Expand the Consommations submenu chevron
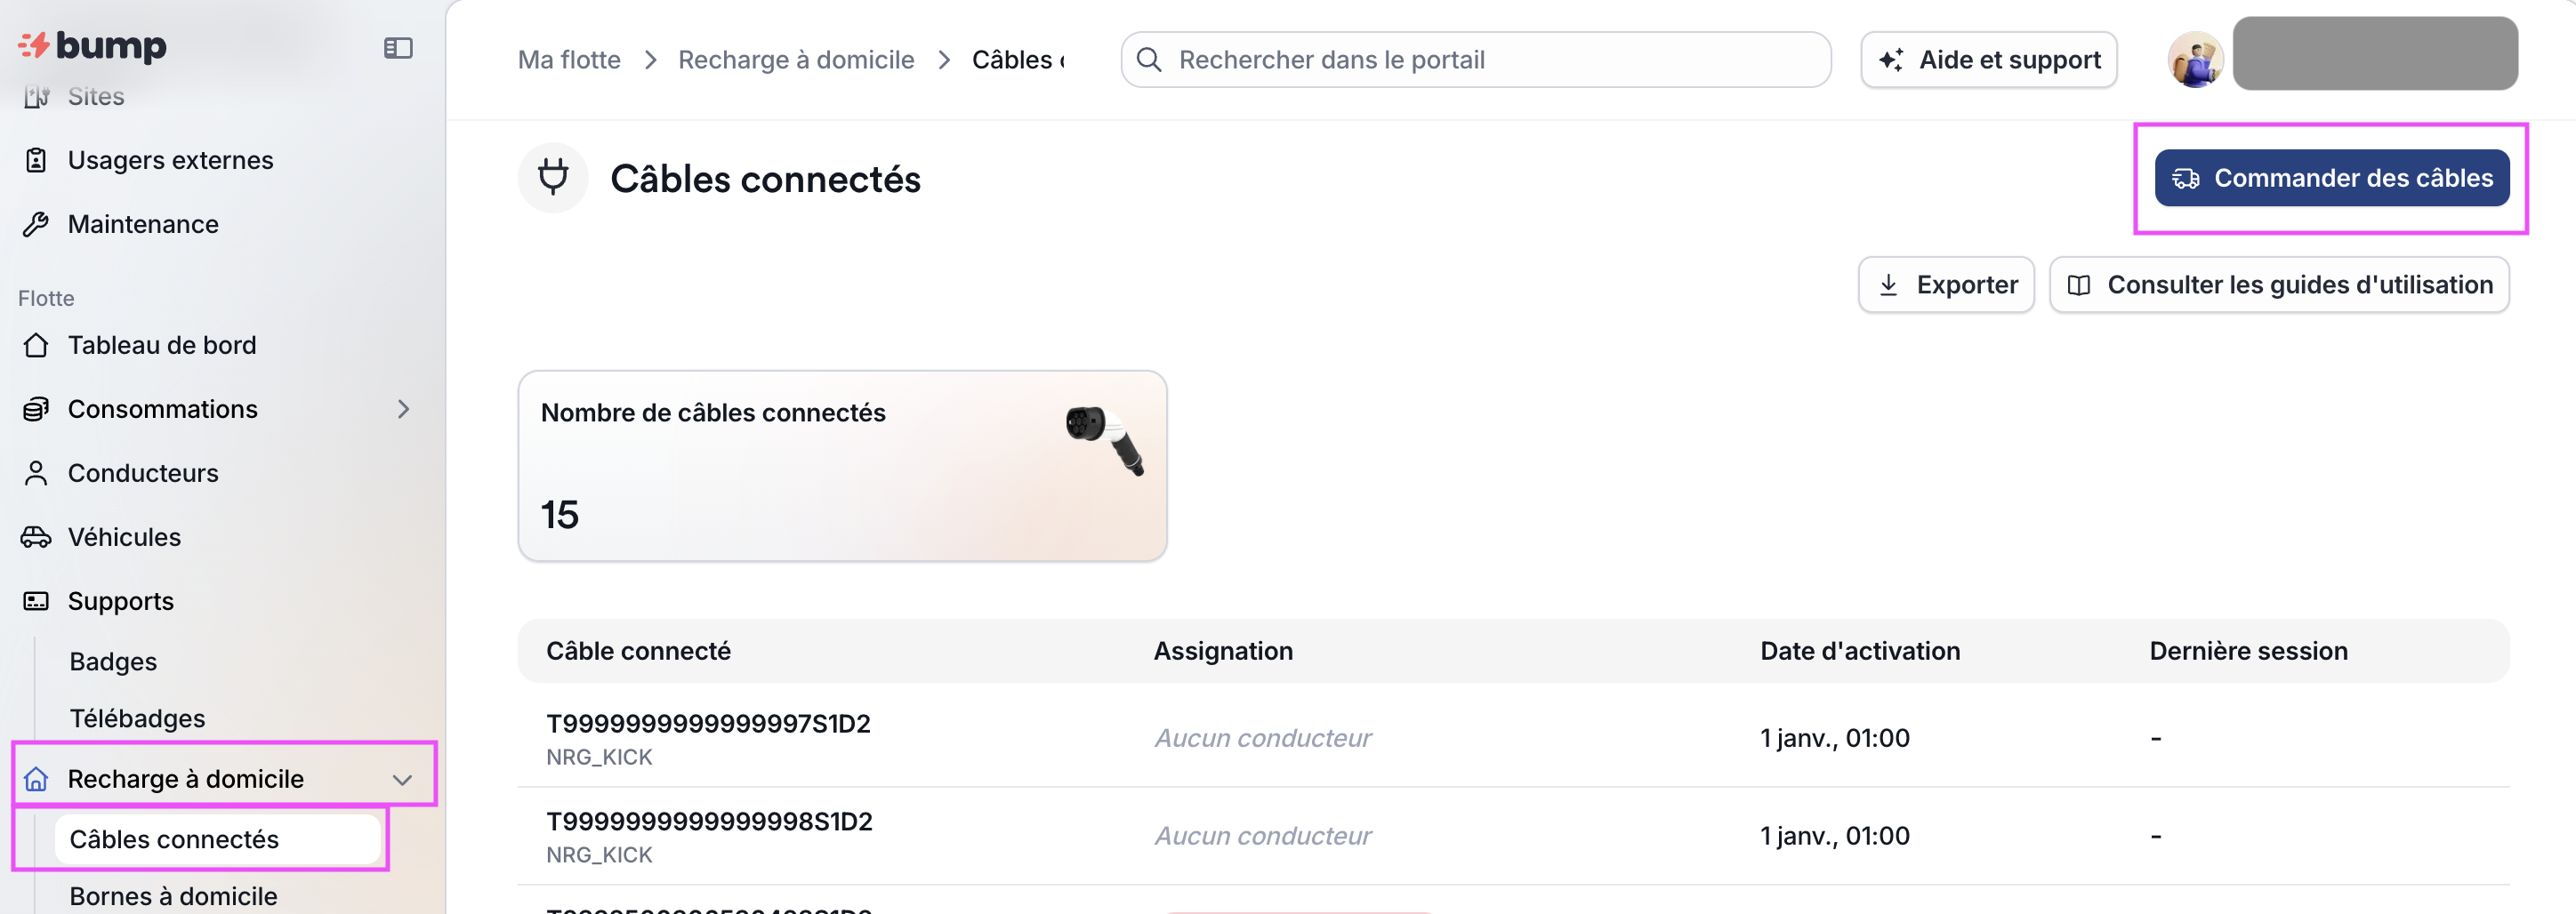2576x914 pixels. click(x=403, y=409)
